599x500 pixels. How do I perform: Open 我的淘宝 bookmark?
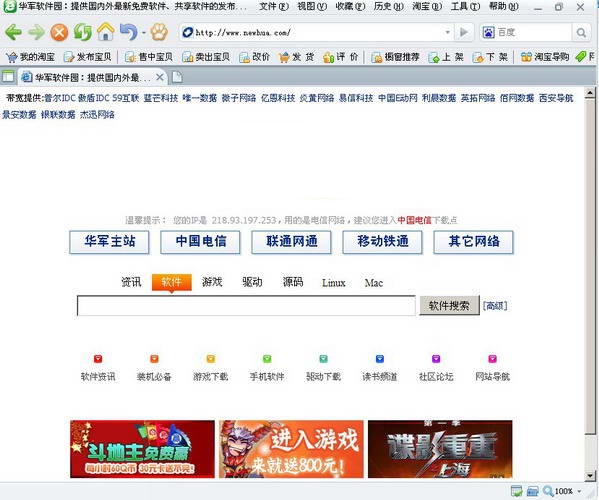coord(31,57)
